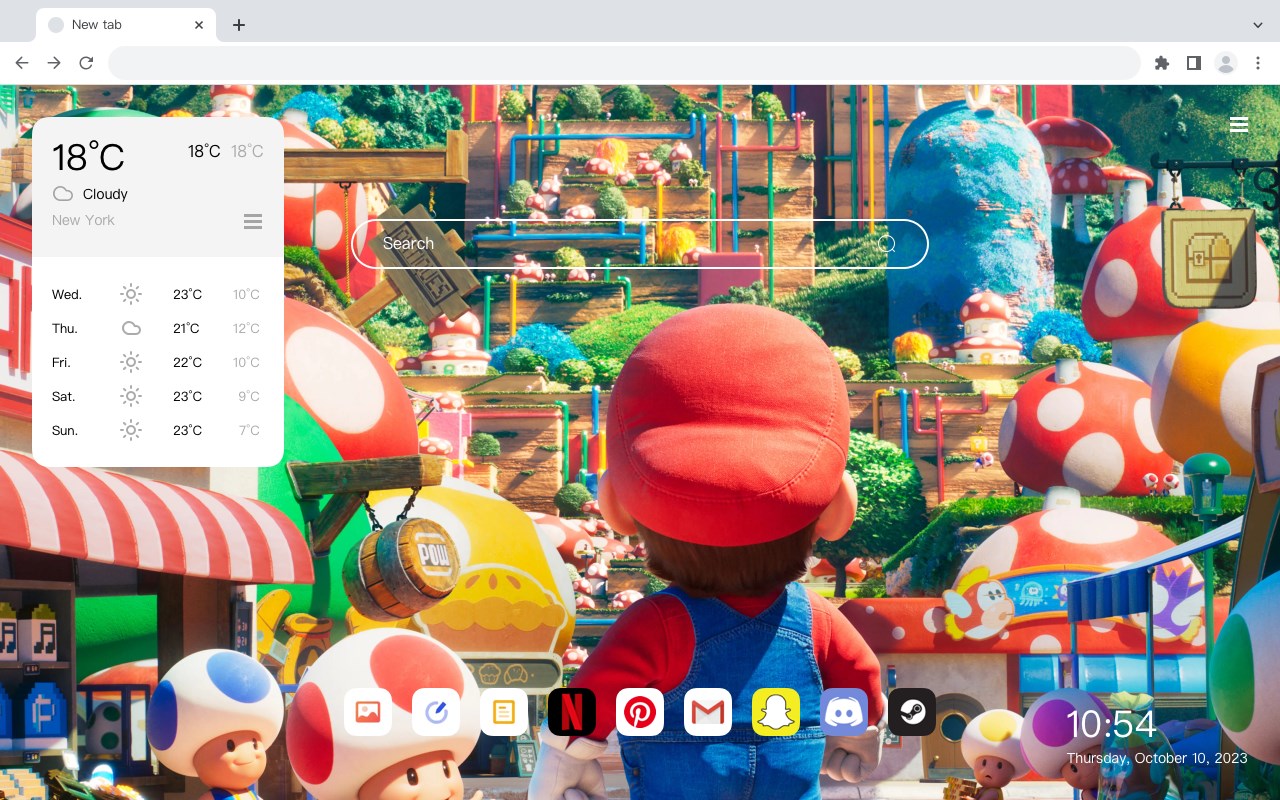Go forward to the next page
Viewport: 1280px width, 800px height.
pos(54,63)
